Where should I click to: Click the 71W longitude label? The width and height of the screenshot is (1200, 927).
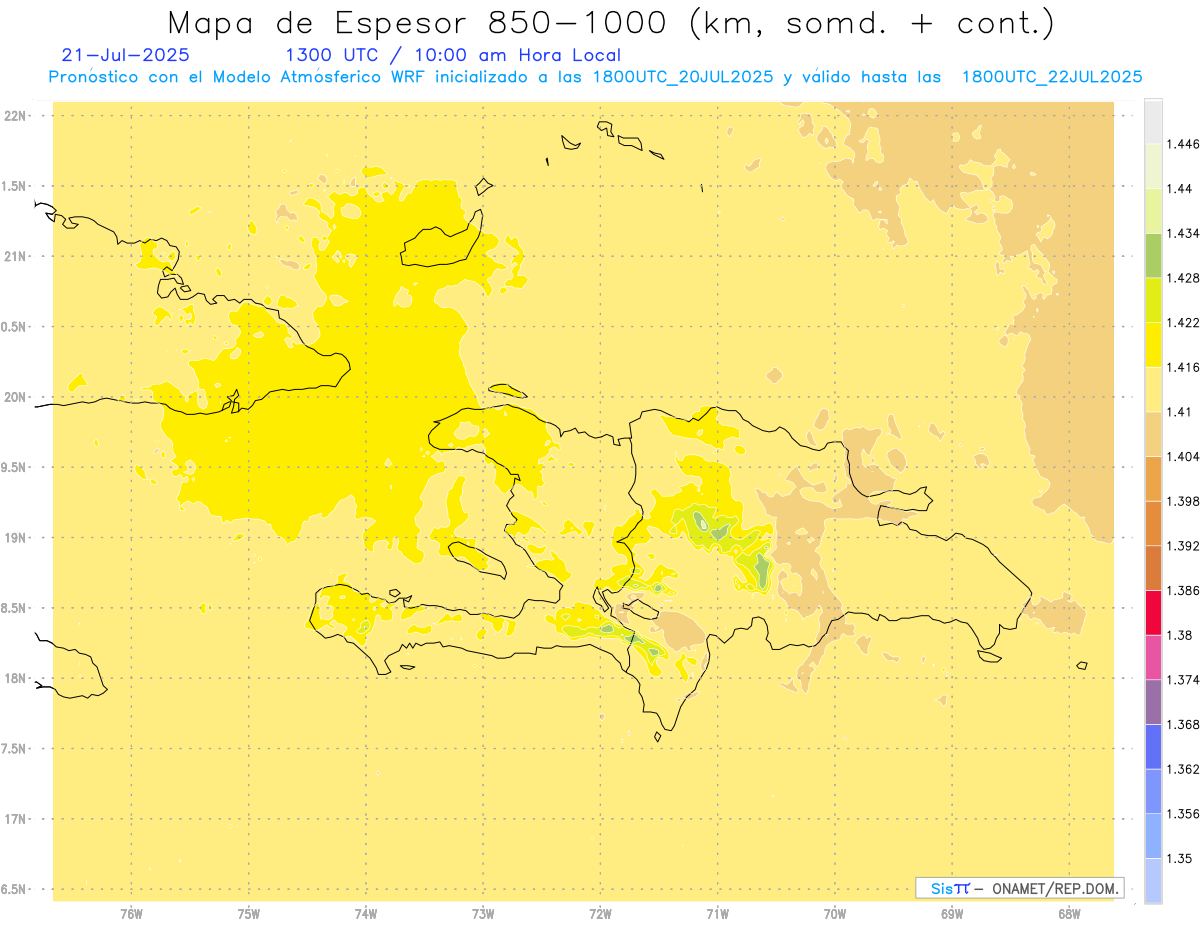717,914
